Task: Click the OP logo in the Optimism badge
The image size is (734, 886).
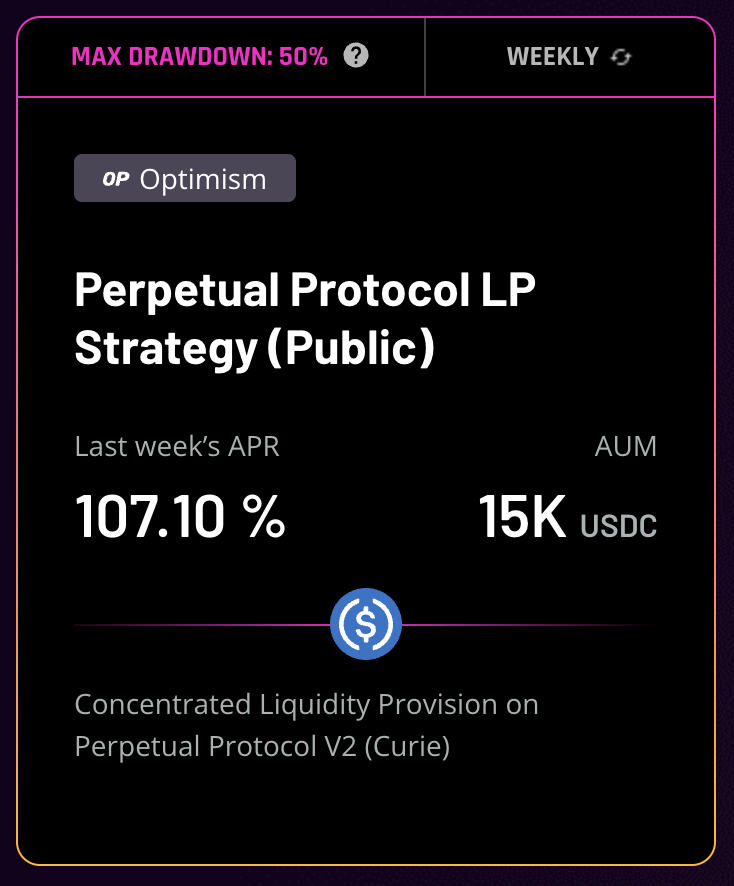Action: click(116, 179)
